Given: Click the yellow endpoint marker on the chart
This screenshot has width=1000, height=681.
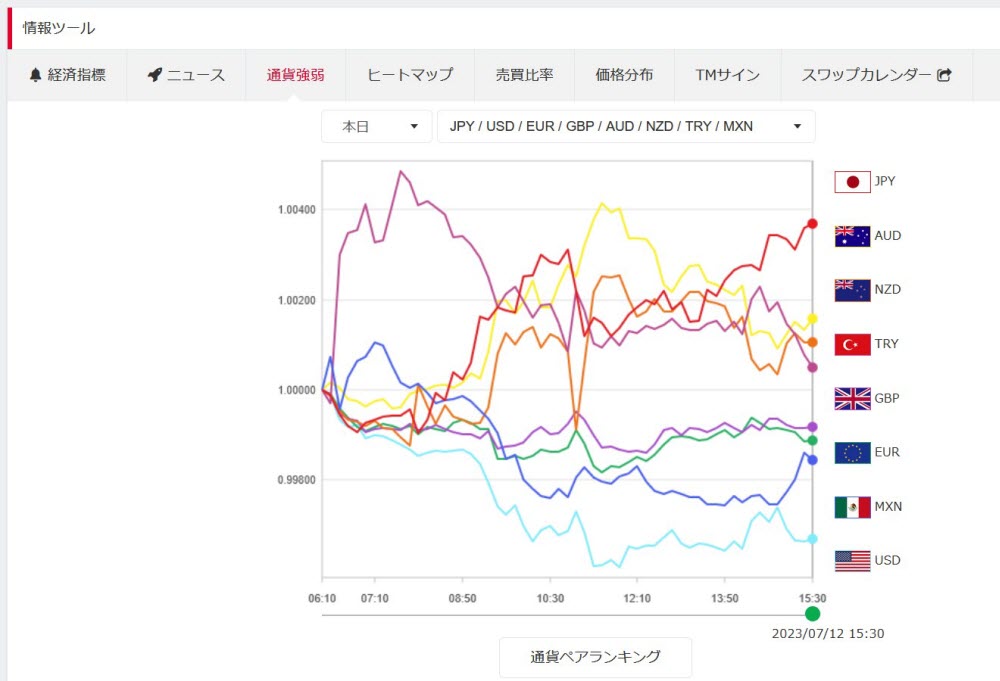Looking at the screenshot, I should (x=812, y=318).
